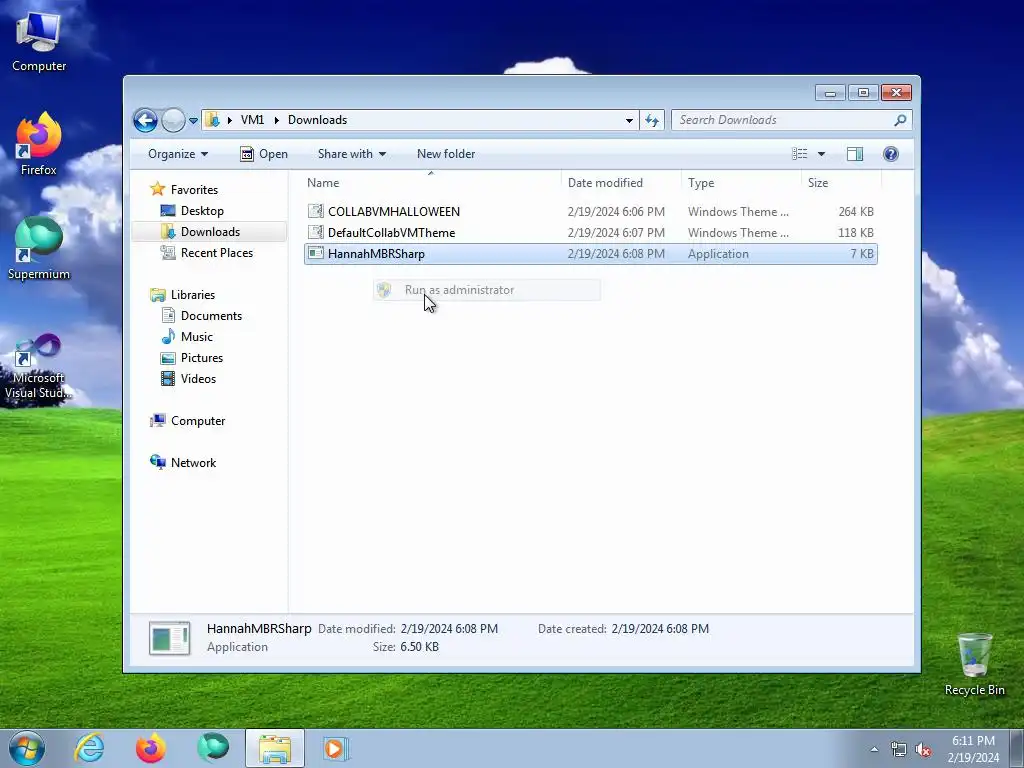Screen dimensions: 1024x768
Task: Click the DefaultCollabVMTheme file icon
Action: (315, 232)
